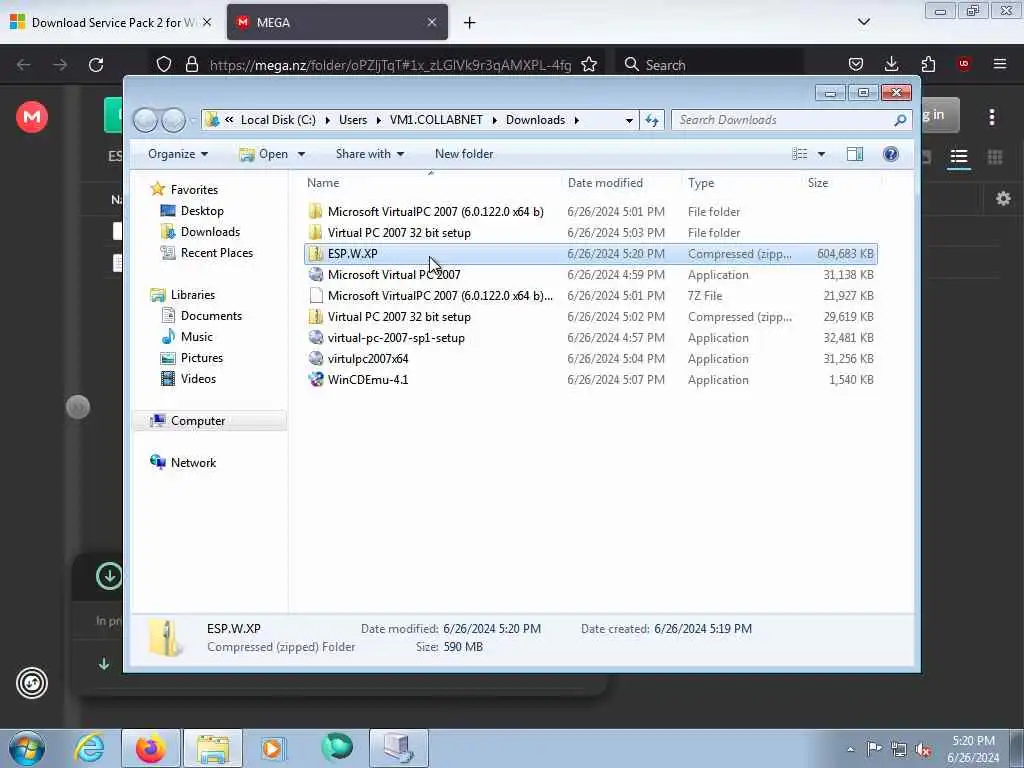The width and height of the screenshot is (1024, 768).
Task: Click the MEGA logo in the sidebar
Action: point(32,118)
